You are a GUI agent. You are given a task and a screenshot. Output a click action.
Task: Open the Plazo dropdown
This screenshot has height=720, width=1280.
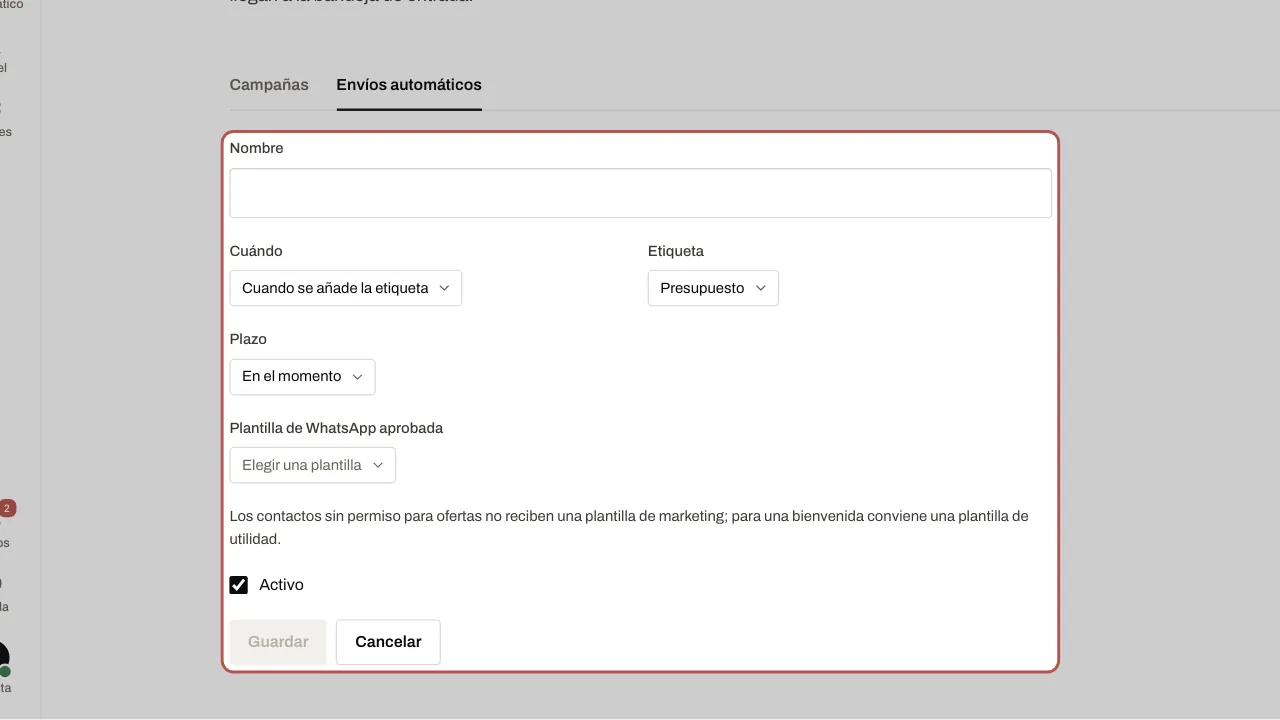pyautogui.click(x=302, y=377)
